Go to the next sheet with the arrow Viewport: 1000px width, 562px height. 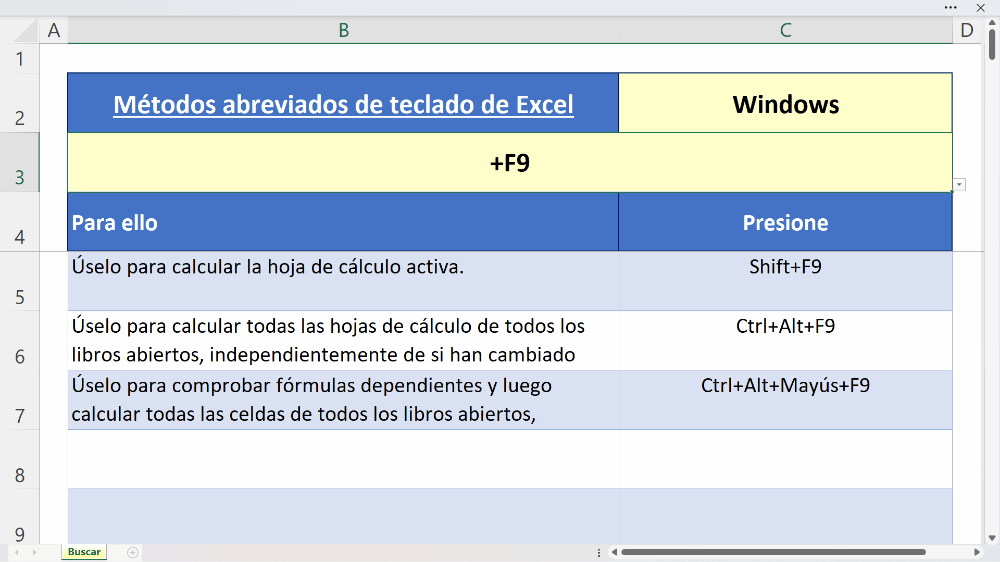(x=34, y=552)
